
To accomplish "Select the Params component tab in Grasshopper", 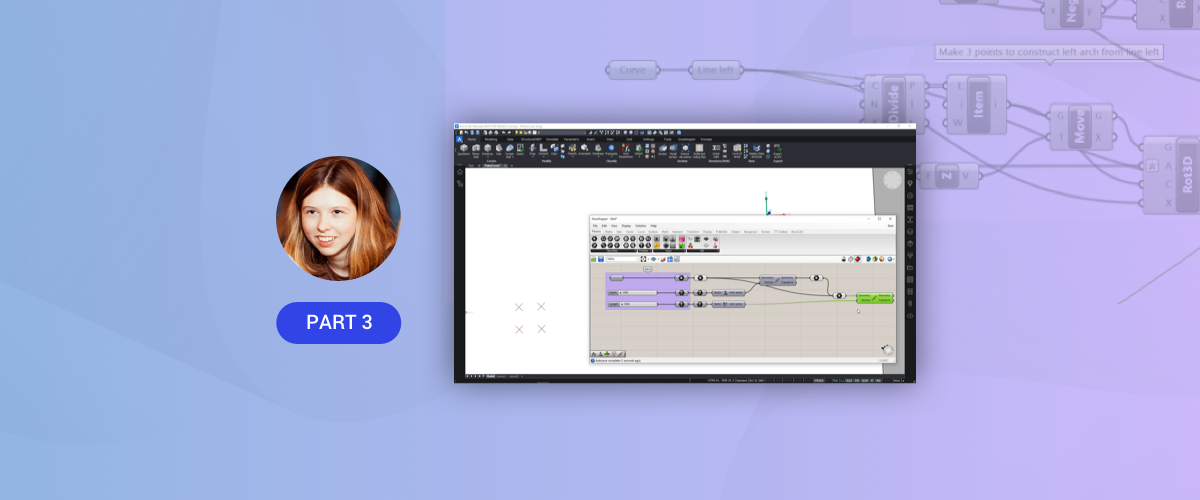I will [x=596, y=232].
